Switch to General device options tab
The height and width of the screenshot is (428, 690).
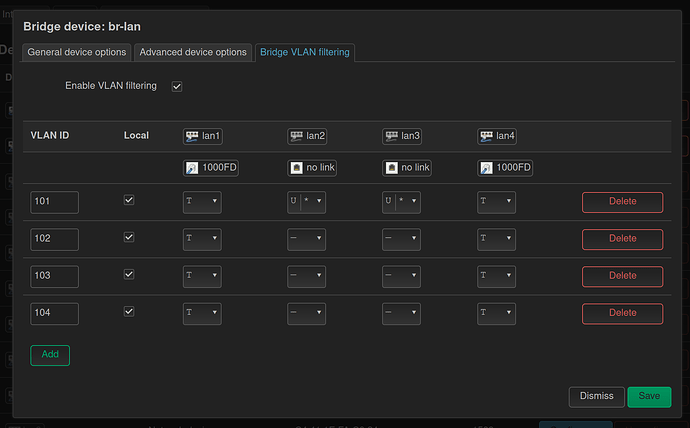coord(77,52)
